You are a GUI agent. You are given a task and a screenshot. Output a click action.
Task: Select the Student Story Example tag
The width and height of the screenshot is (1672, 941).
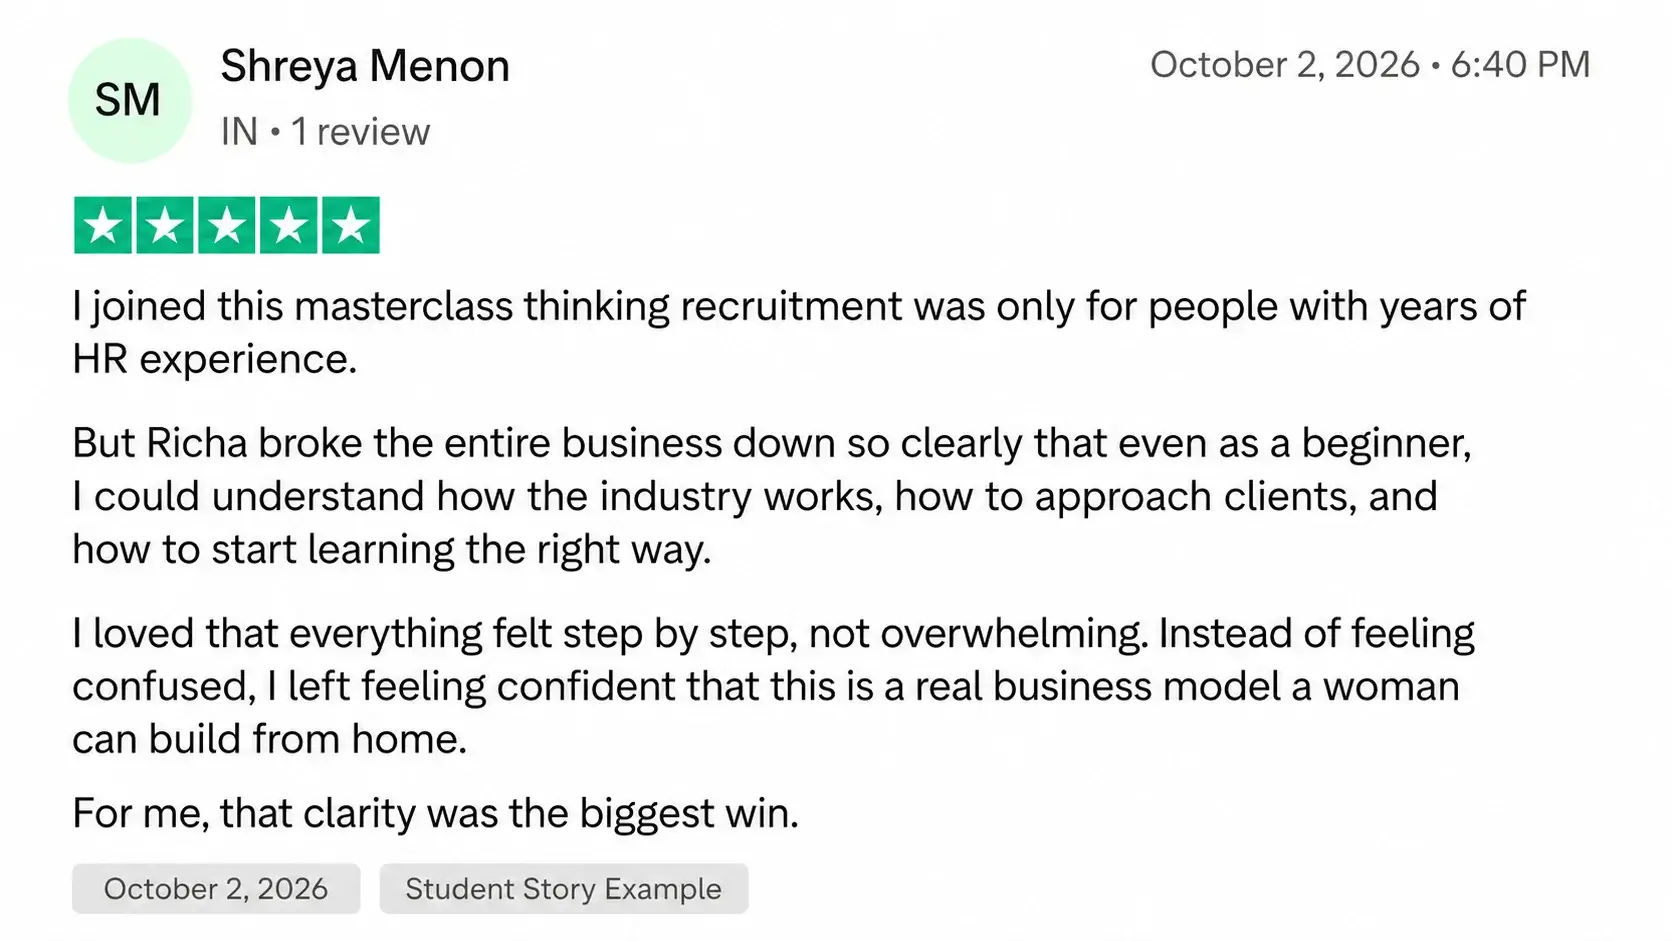[563, 888]
